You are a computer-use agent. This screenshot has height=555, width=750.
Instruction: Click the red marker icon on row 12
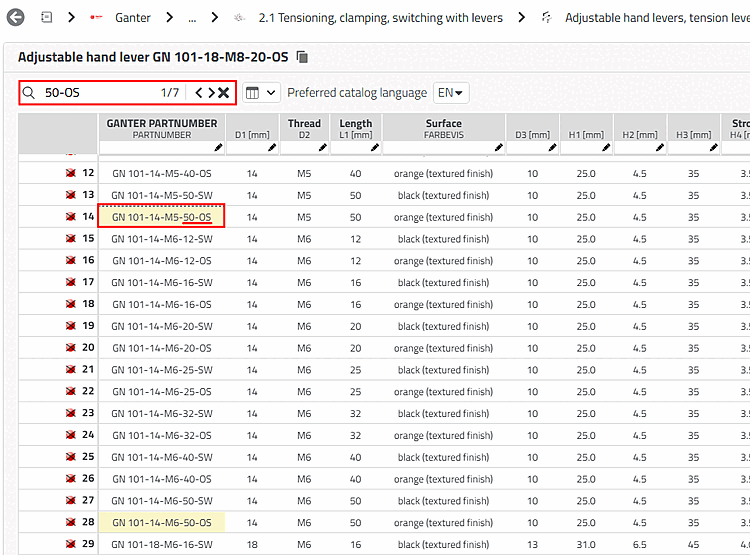pos(71,173)
